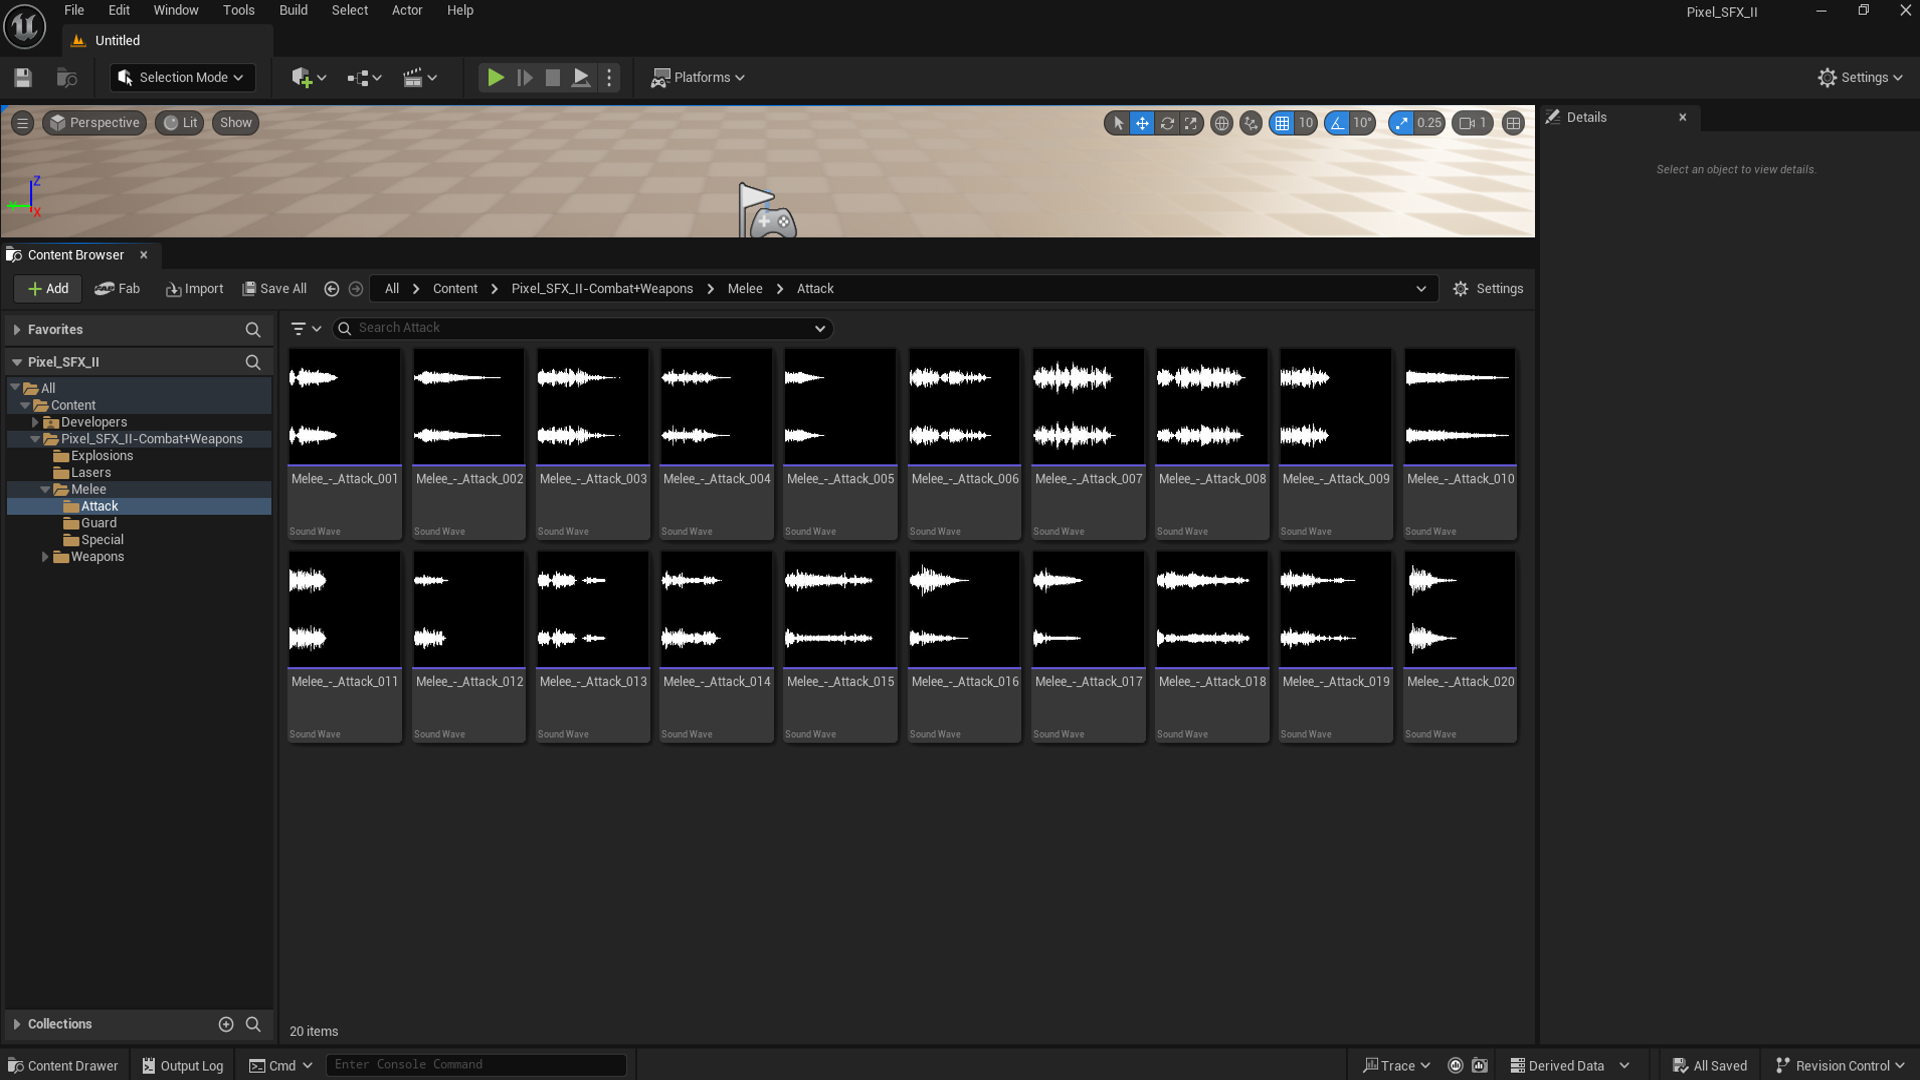Switch to the Output Log tab
The height and width of the screenshot is (1080, 1920).
(182, 1066)
